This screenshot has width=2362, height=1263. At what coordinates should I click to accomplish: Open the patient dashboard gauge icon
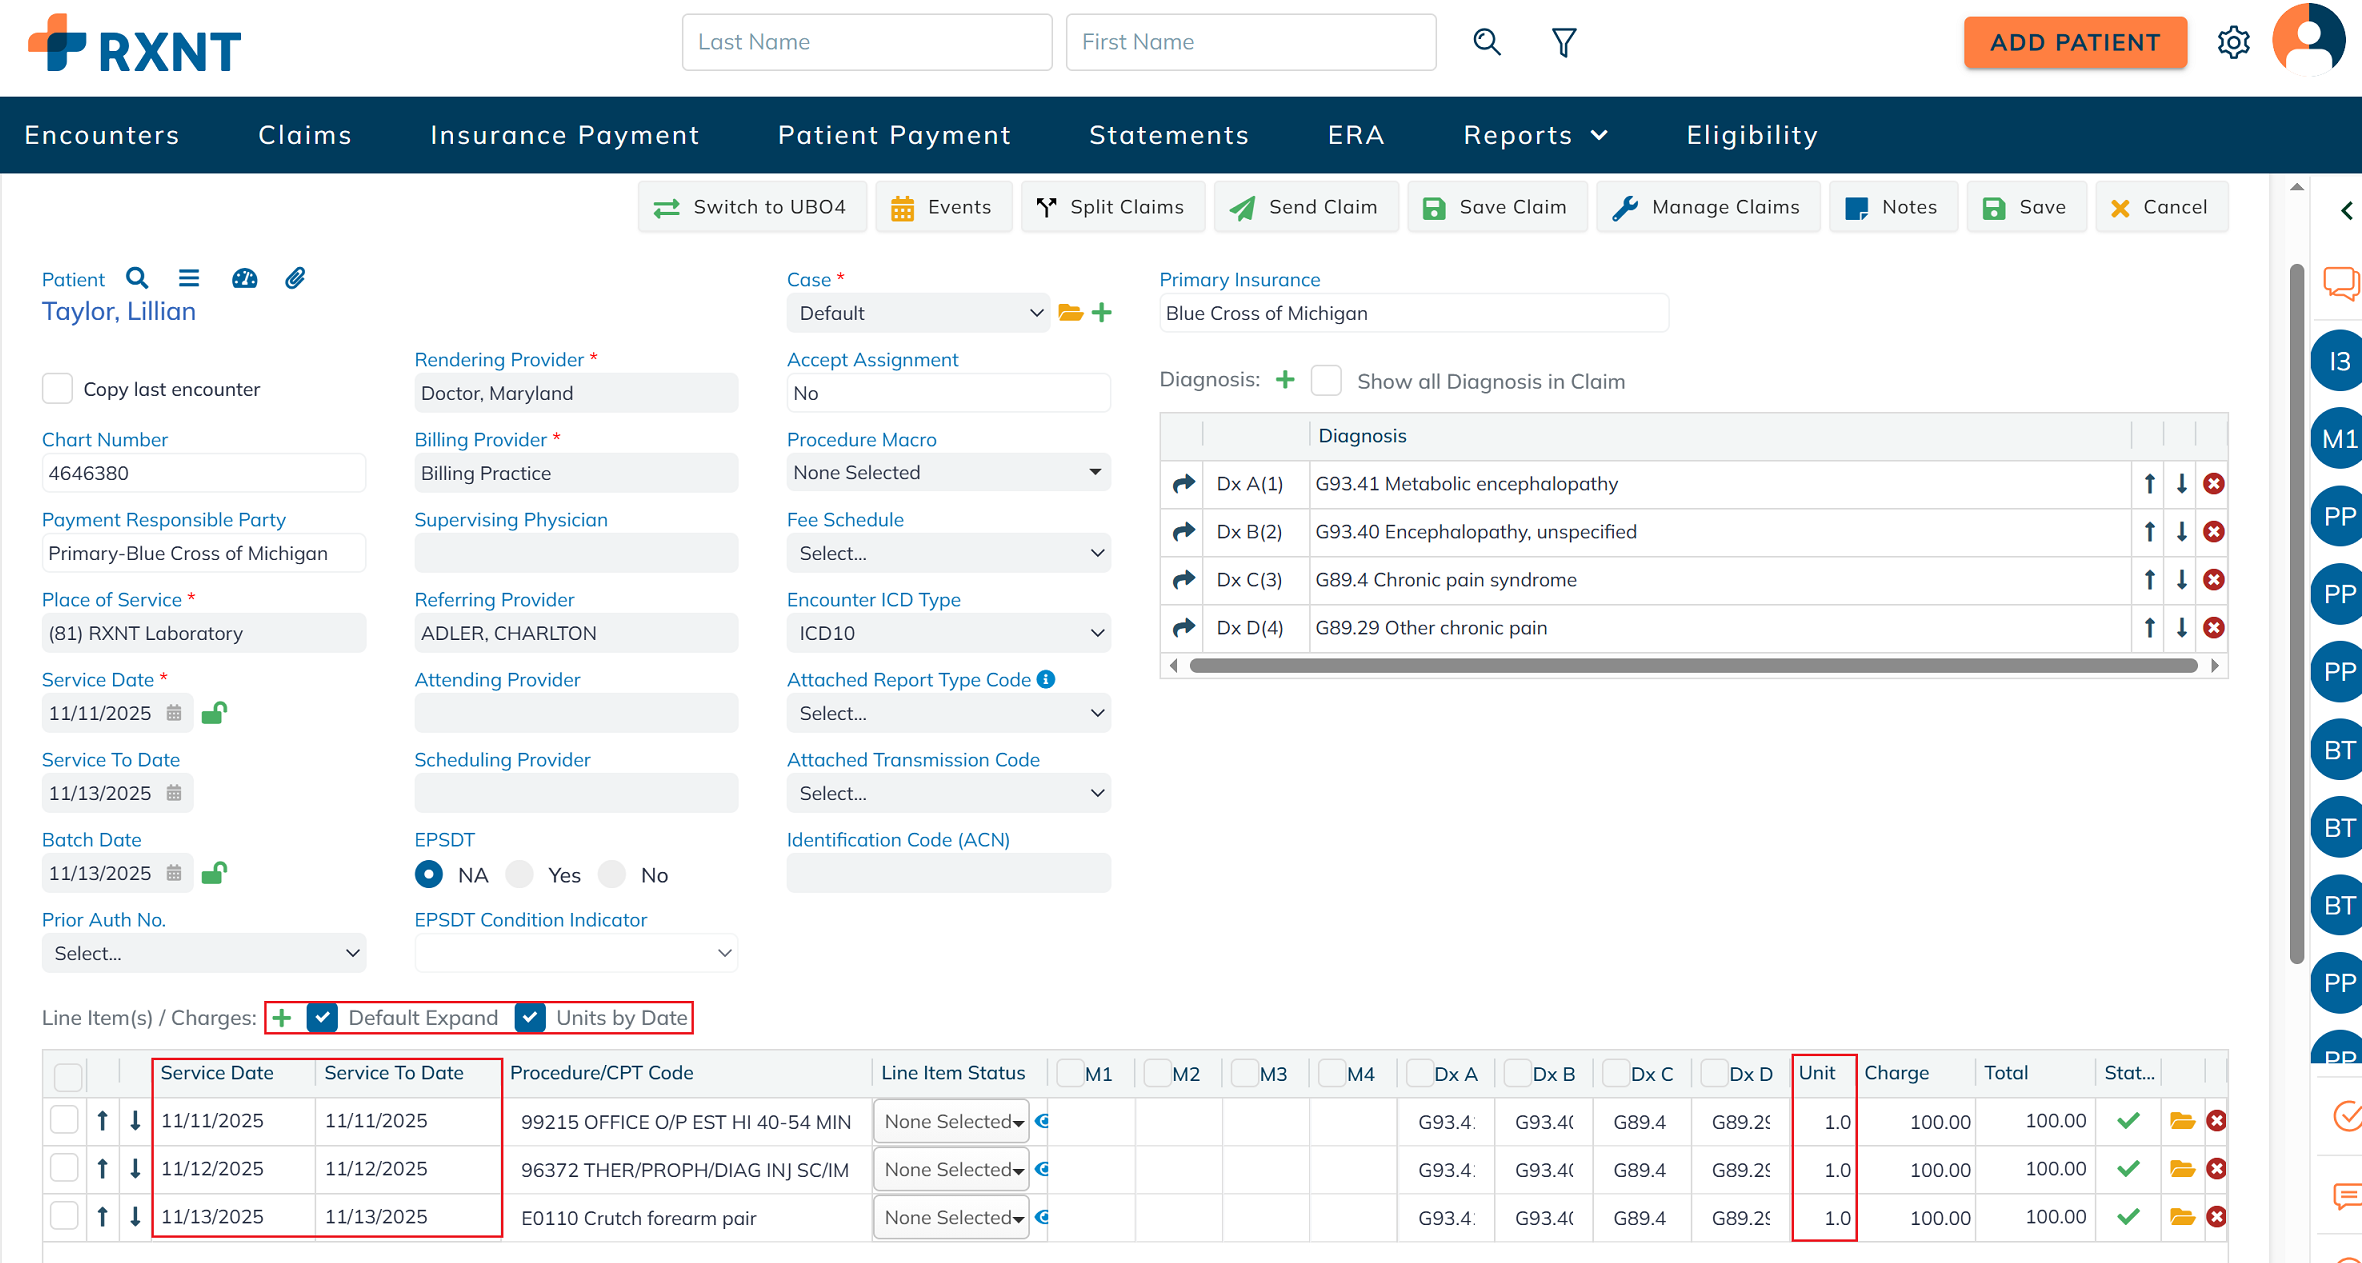click(244, 278)
